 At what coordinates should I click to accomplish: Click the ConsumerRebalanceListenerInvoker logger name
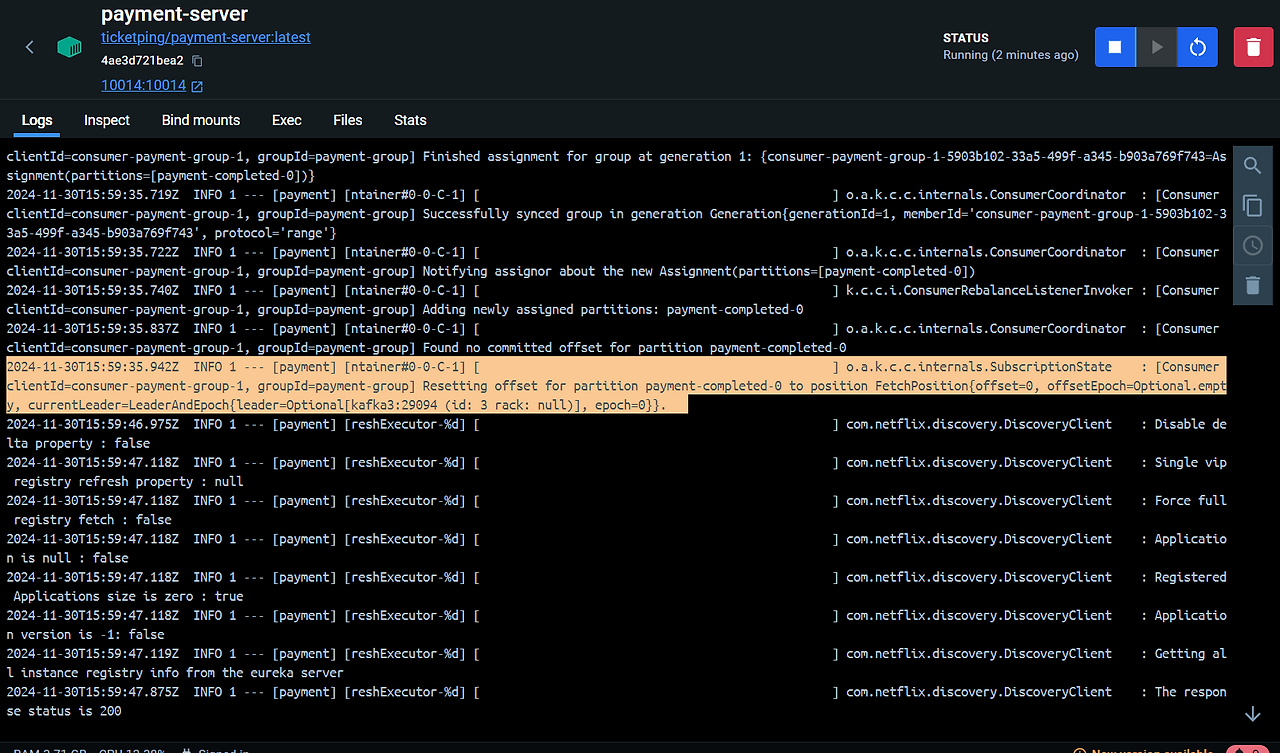coord(990,291)
